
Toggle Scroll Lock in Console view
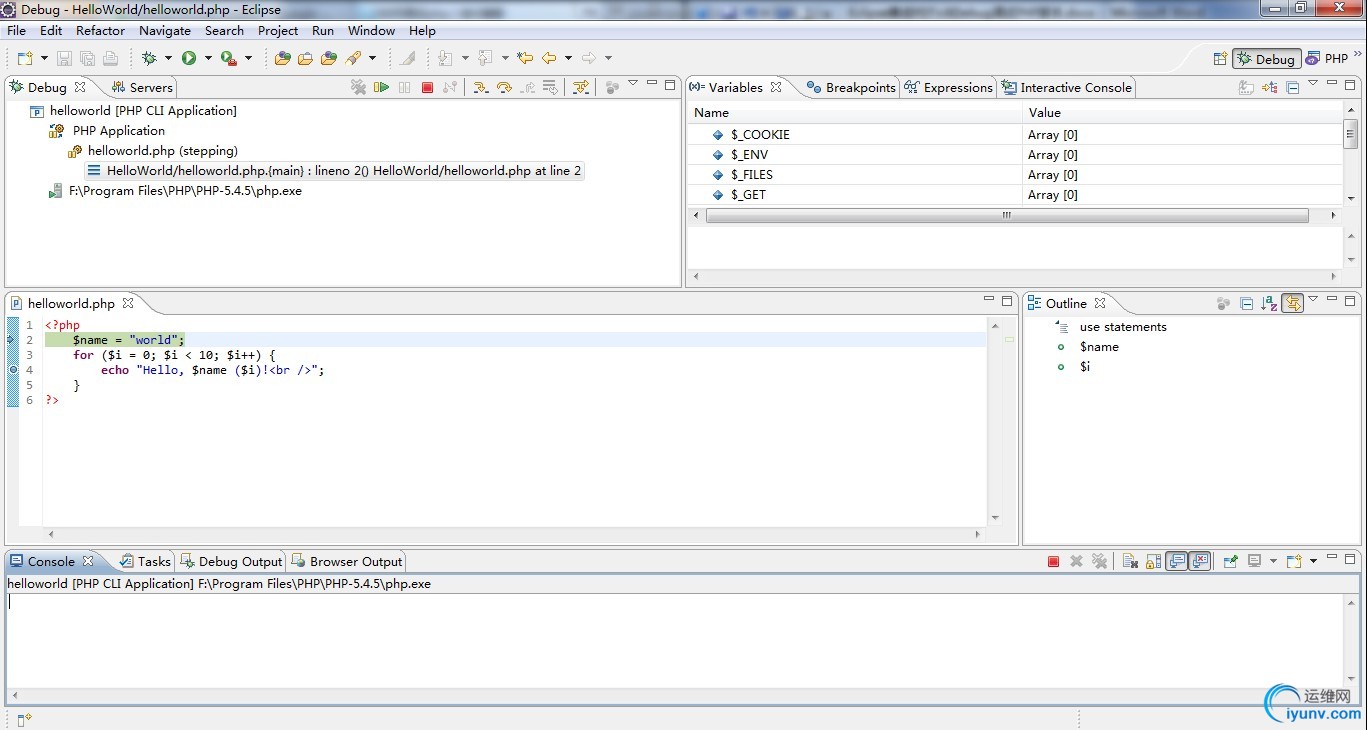1153,561
